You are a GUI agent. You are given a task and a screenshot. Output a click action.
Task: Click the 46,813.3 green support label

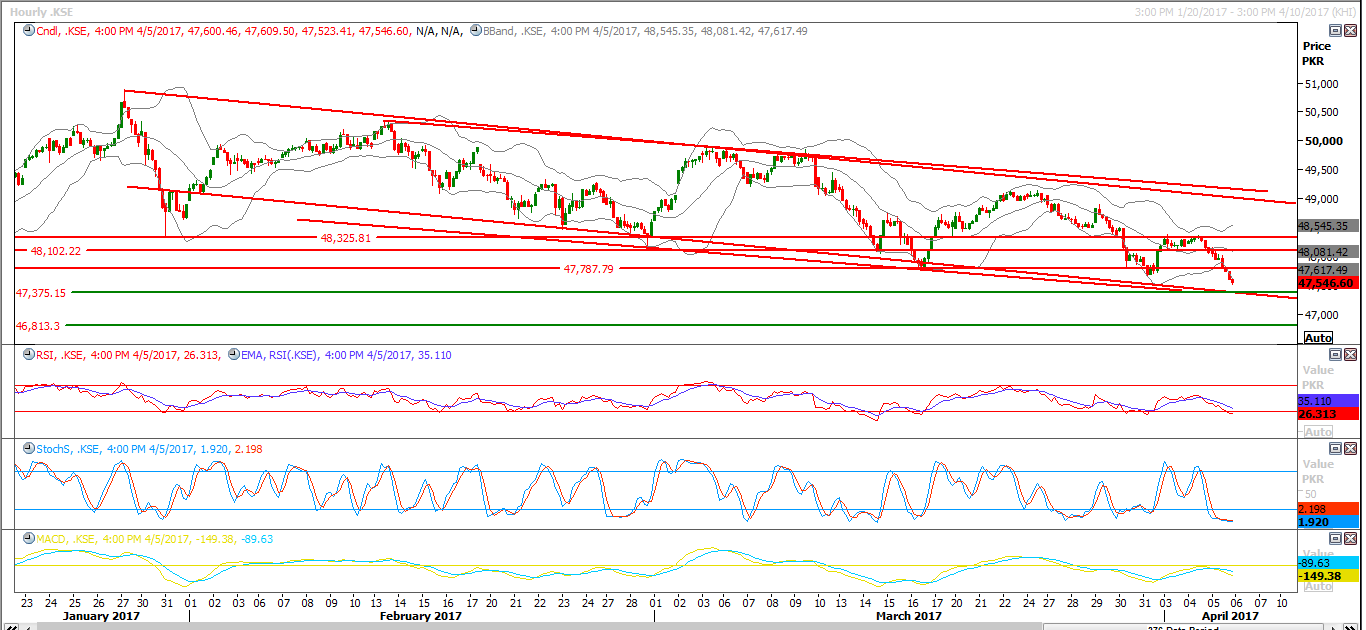(38, 326)
